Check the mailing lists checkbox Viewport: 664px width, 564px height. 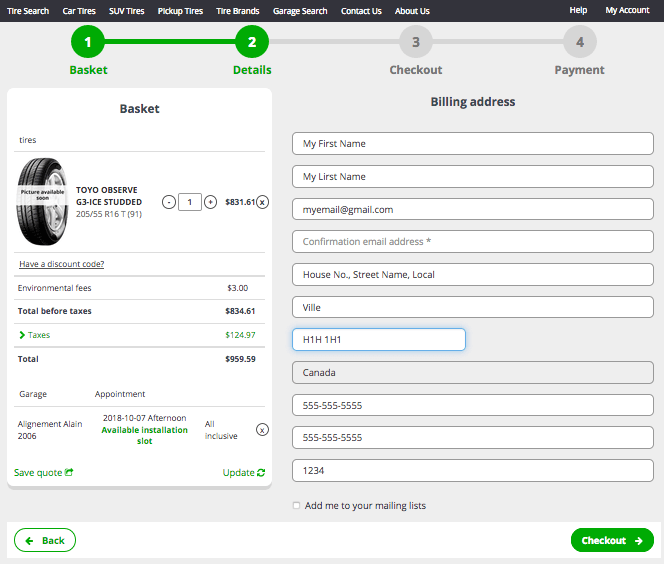tap(296, 506)
